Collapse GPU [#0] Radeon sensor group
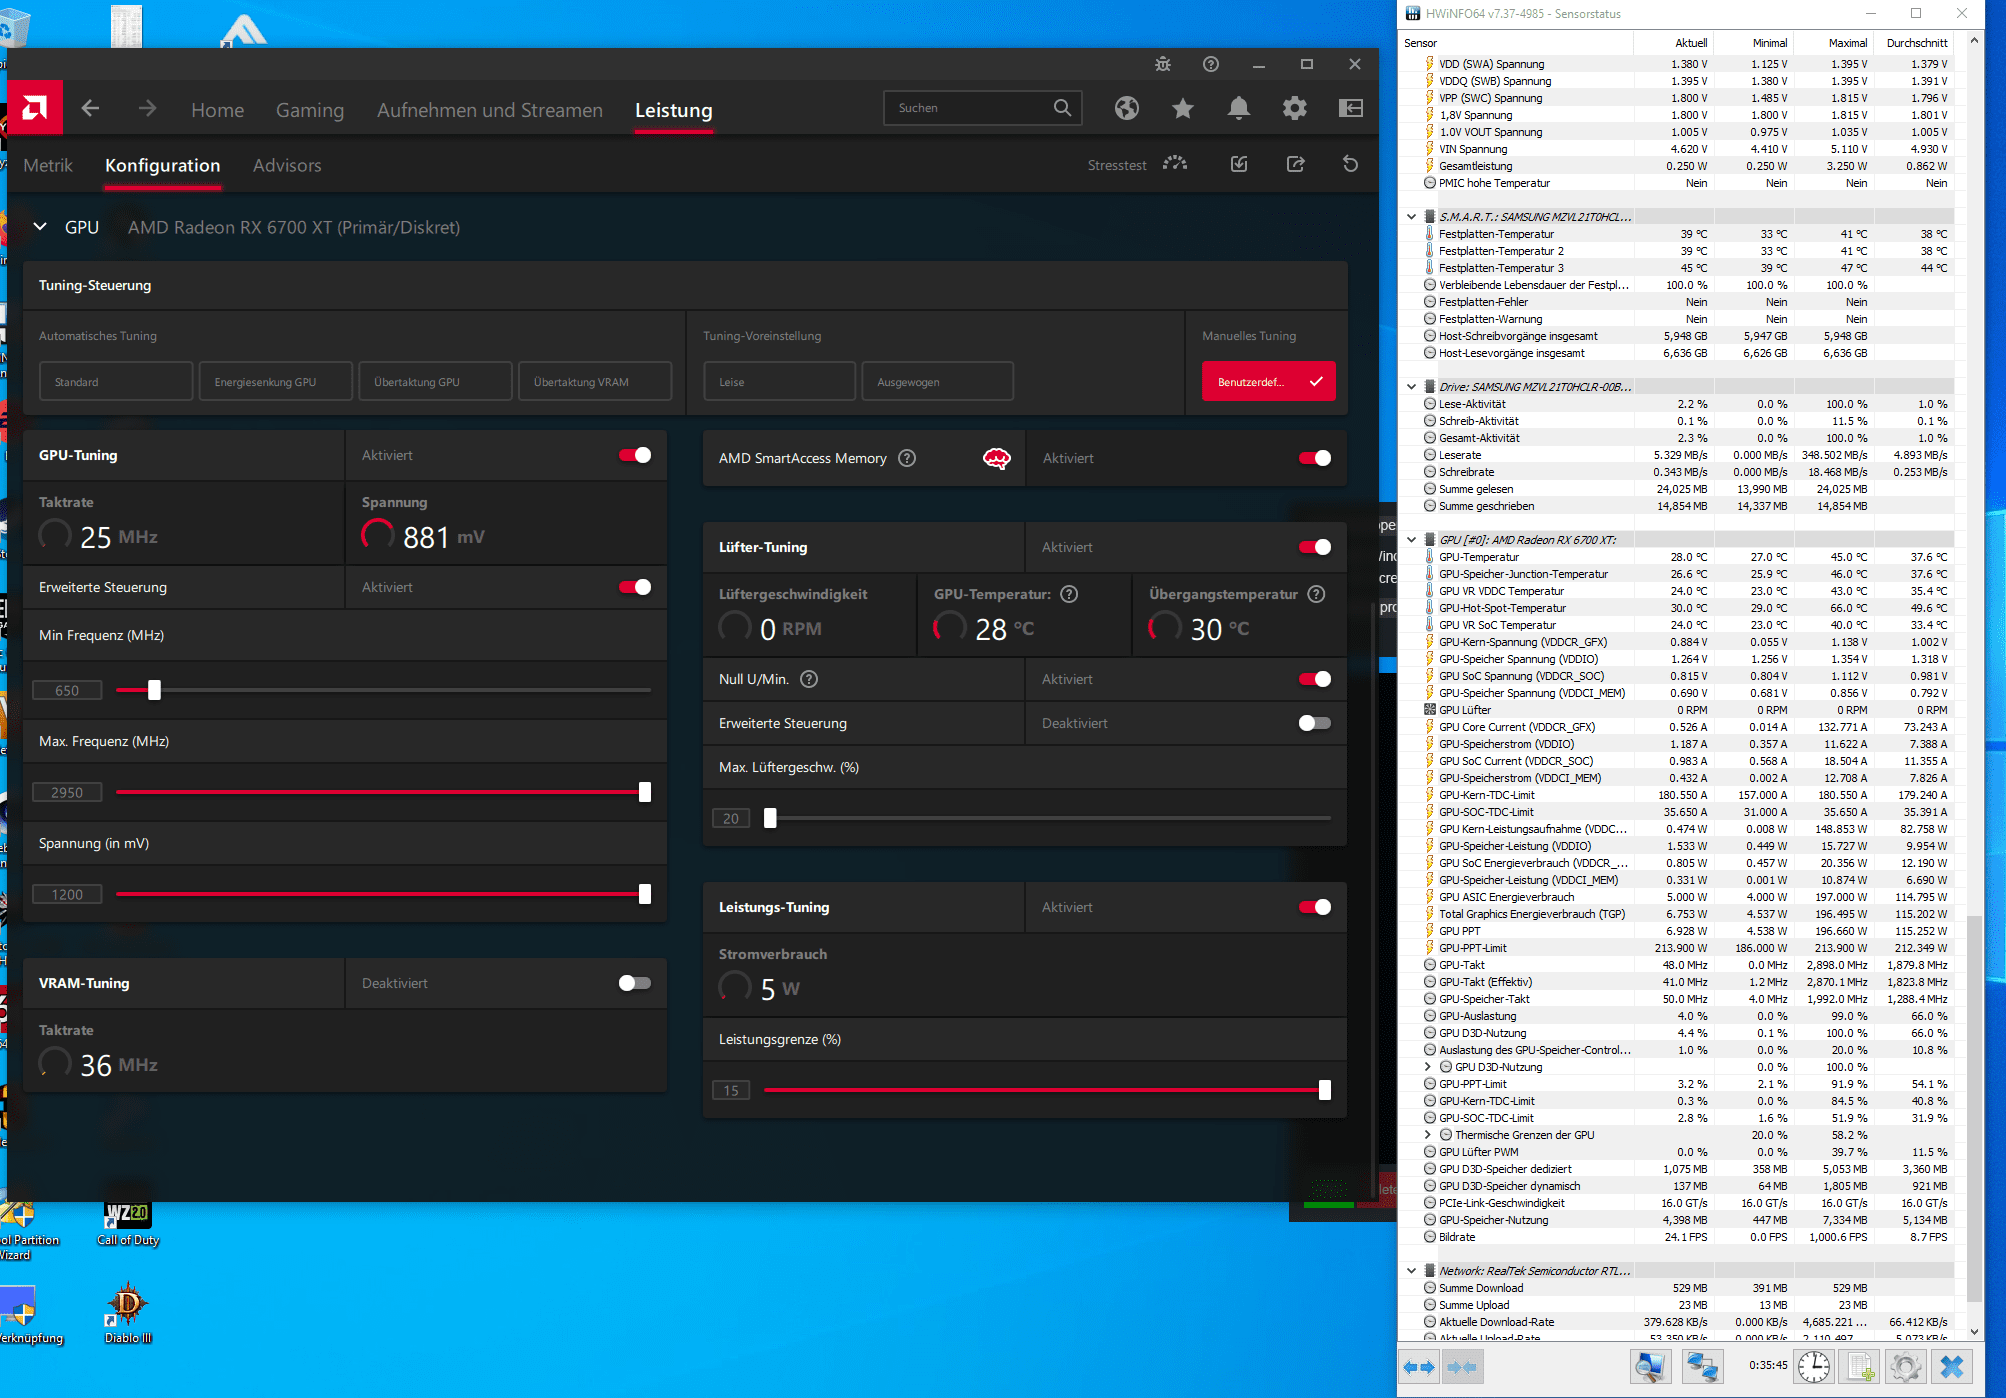This screenshot has height=1398, width=2006. pyautogui.click(x=1411, y=540)
